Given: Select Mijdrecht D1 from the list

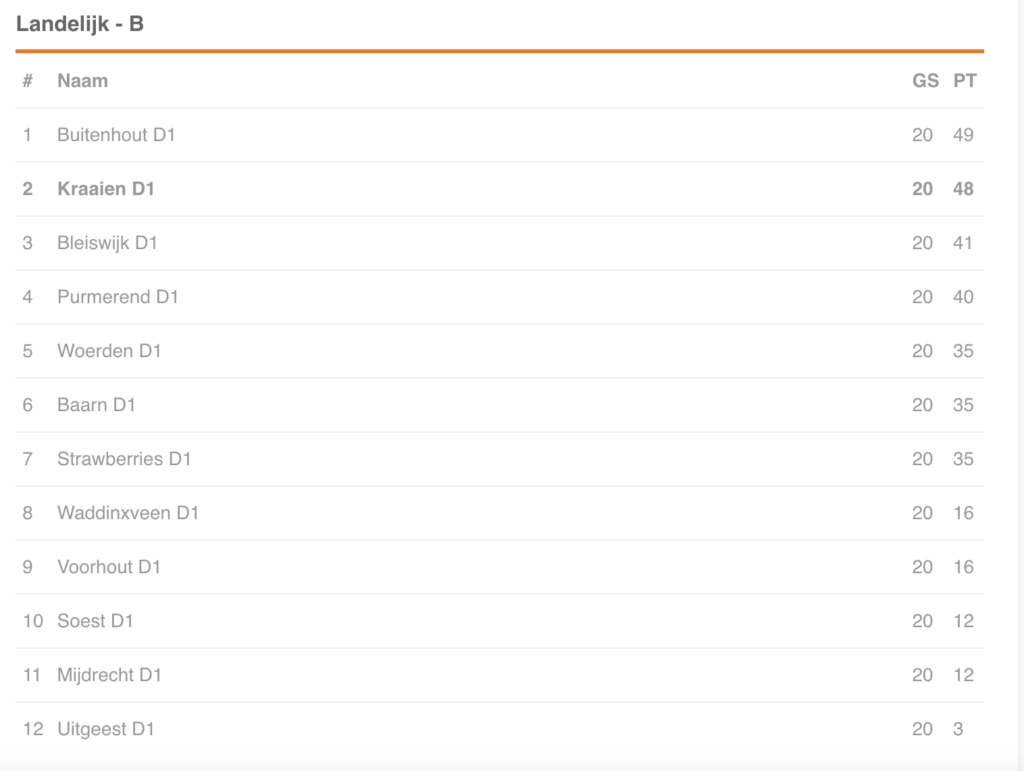Looking at the screenshot, I should [109, 675].
